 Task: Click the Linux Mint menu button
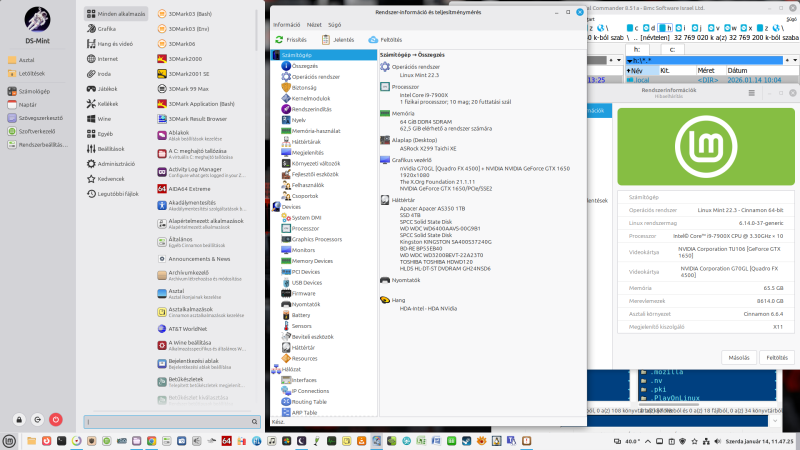click(9, 441)
